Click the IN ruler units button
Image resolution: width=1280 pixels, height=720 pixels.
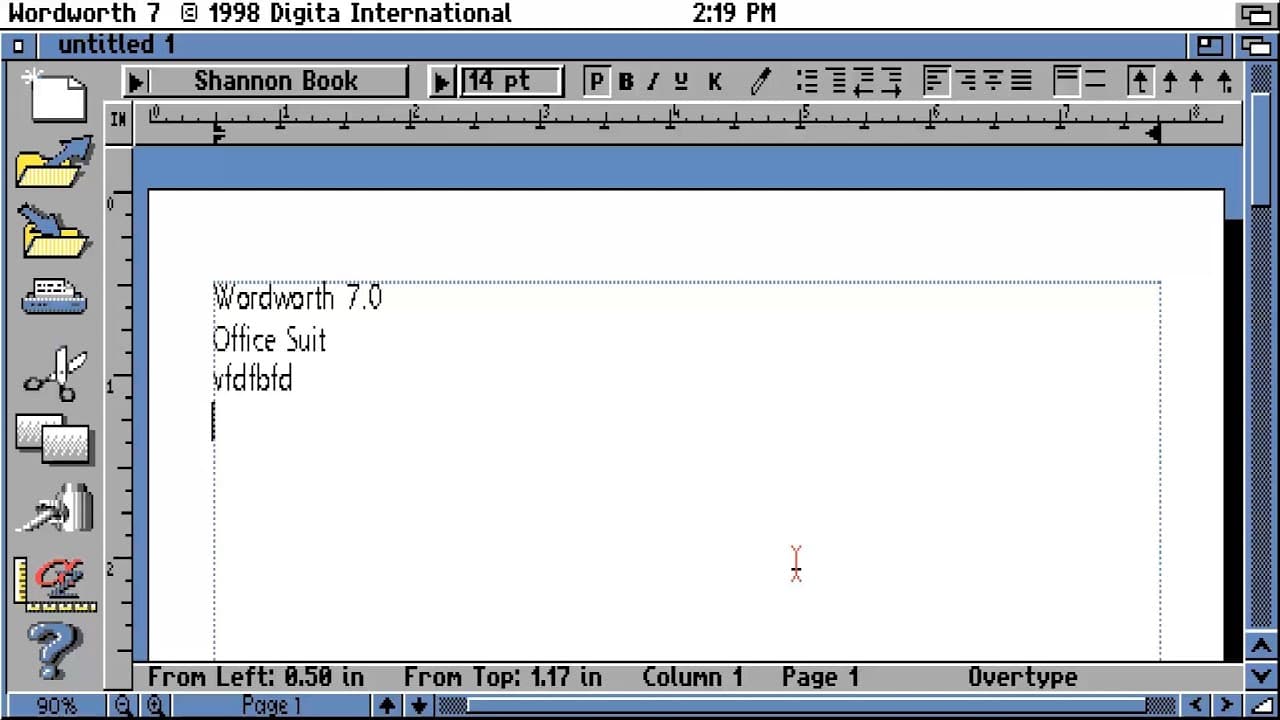point(119,120)
